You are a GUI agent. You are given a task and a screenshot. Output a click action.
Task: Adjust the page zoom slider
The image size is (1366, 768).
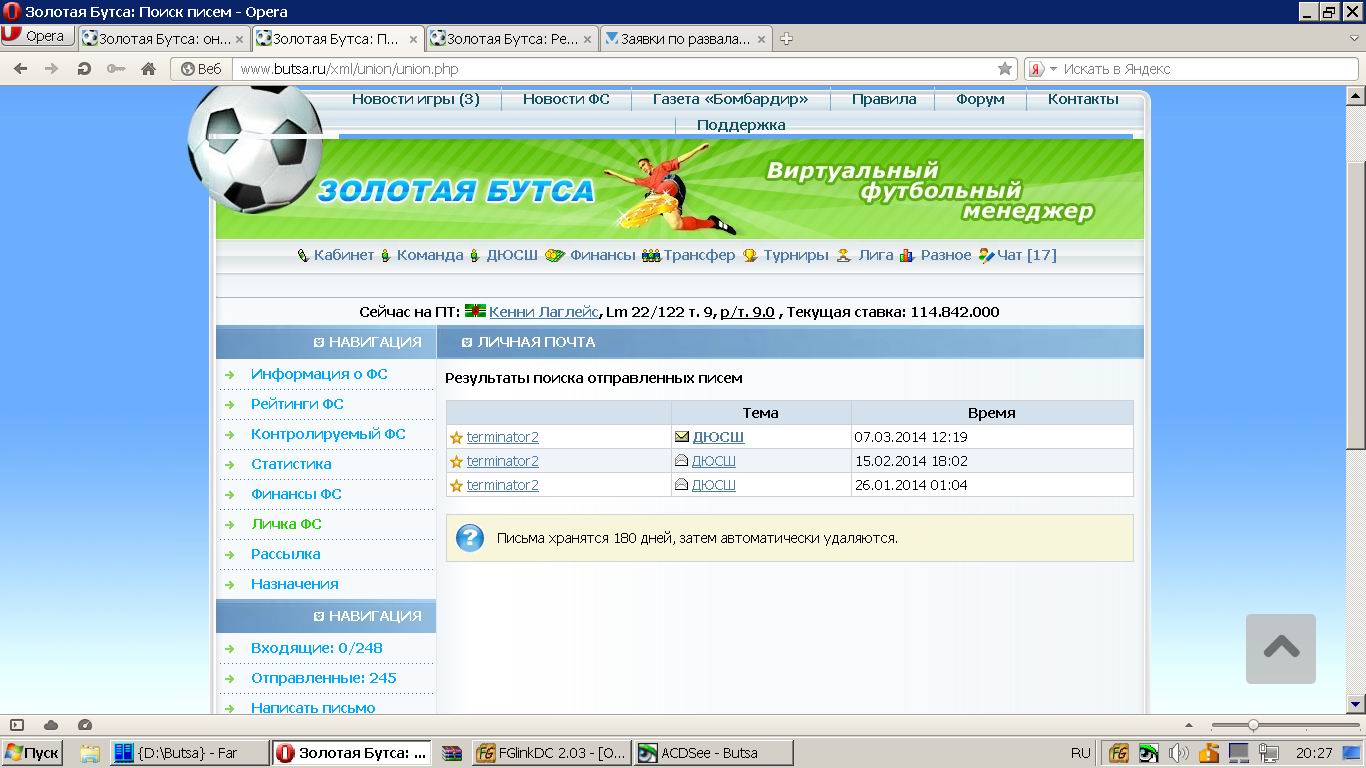coord(1252,725)
